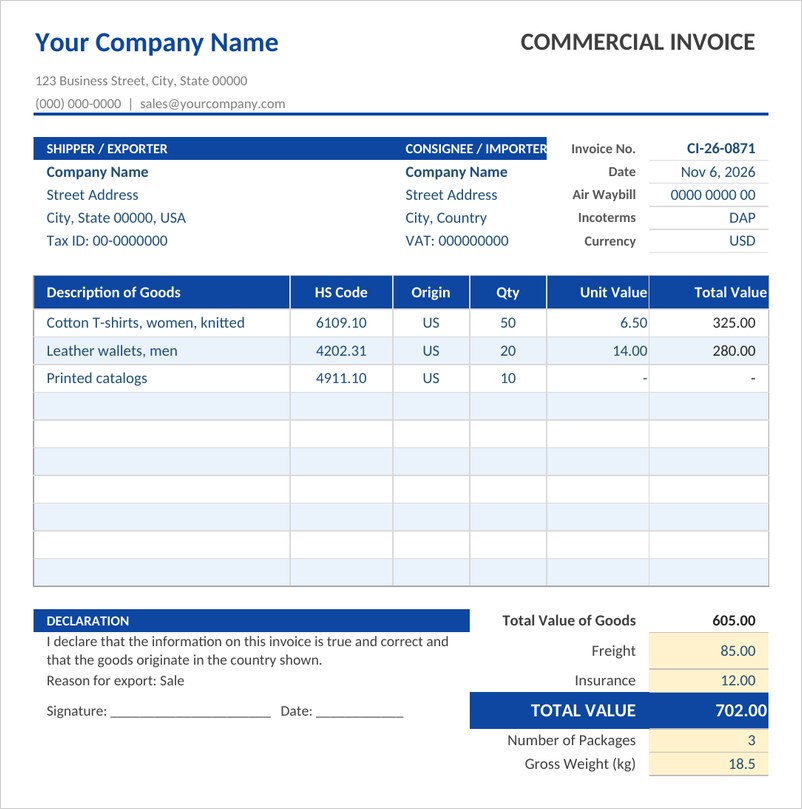Click the Signature line field
The height and width of the screenshot is (809, 802).
pyautogui.click(x=190, y=712)
